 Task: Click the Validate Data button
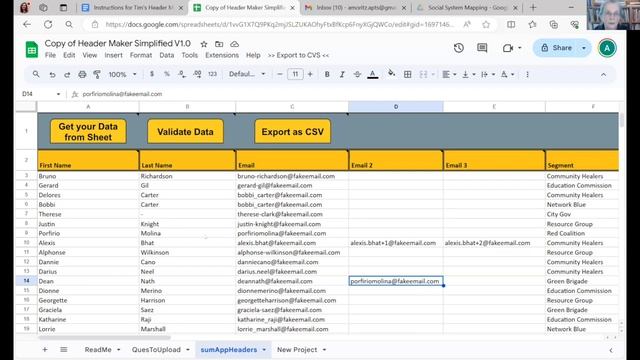(185, 132)
